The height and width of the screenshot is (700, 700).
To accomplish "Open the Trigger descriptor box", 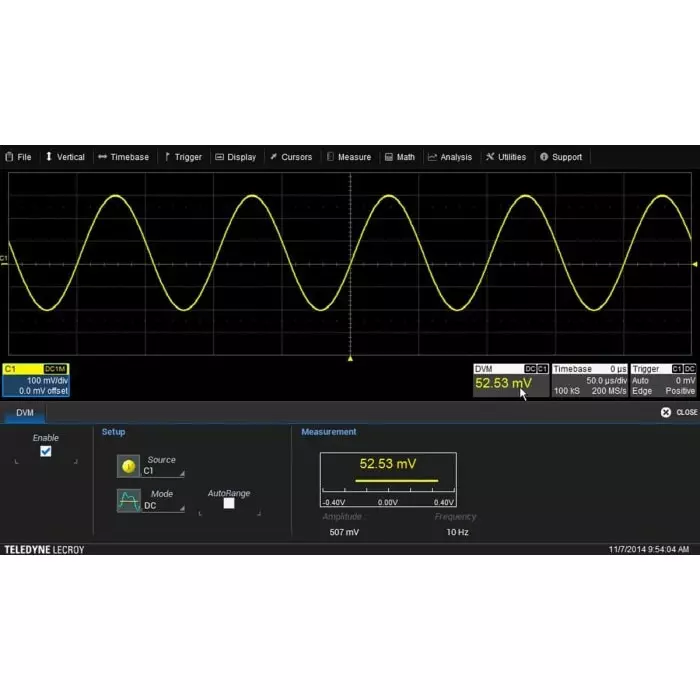I will (x=663, y=380).
